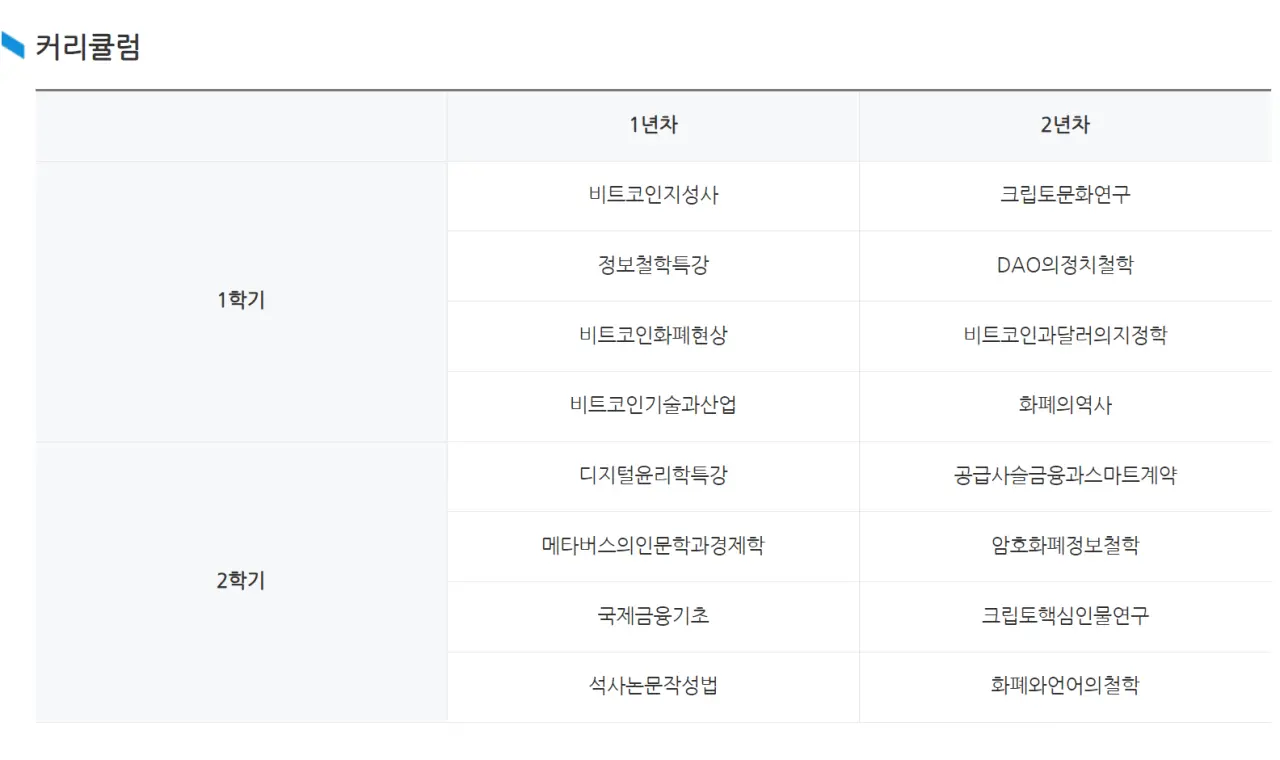The image size is (1280, 760).
Task: Select the 석사논문작성법 course cell
Action: click(653, 685)
